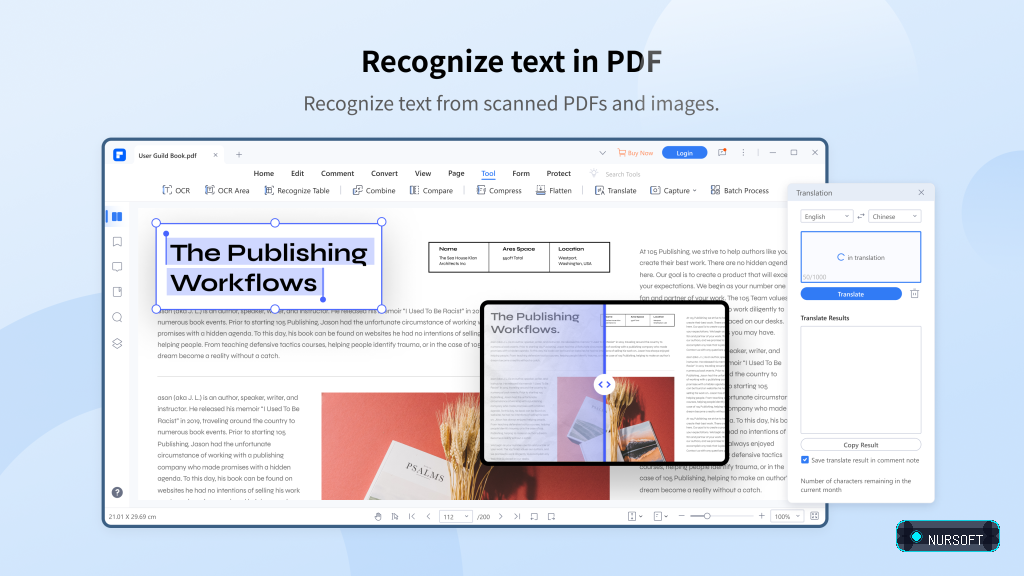The width and height of the screenshot is (1024, 576).
Task: Open the Comment menu tab
Action: [x=337, y=173]
